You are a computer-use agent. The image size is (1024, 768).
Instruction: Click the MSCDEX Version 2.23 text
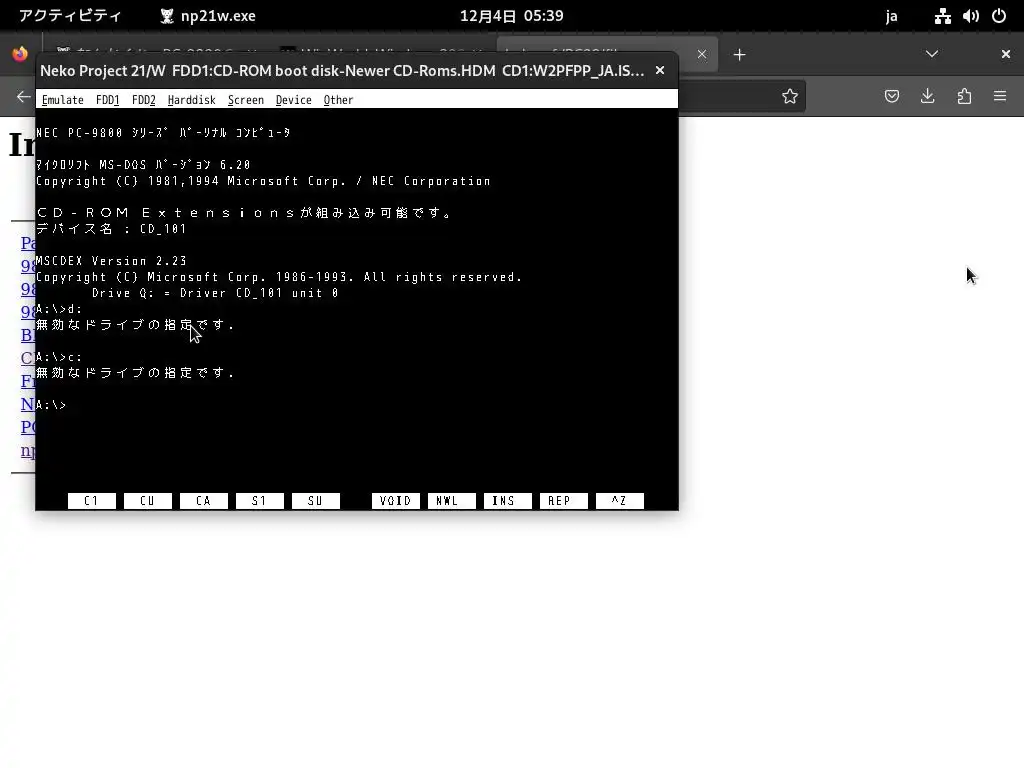click(x=111, y=261)
